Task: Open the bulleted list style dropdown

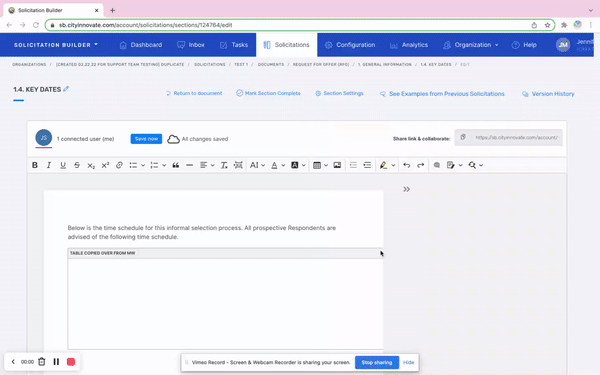Action: coord(143,165)
